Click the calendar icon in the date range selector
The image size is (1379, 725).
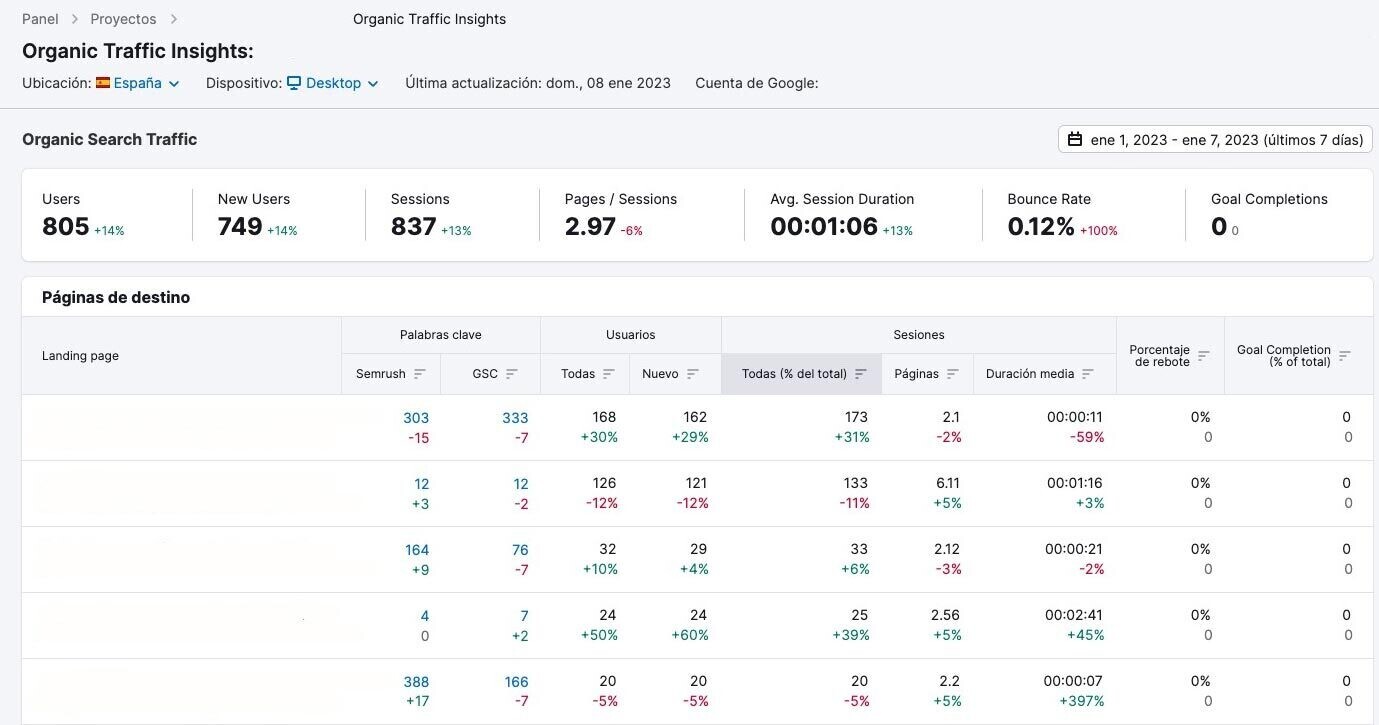[1075, 139]
